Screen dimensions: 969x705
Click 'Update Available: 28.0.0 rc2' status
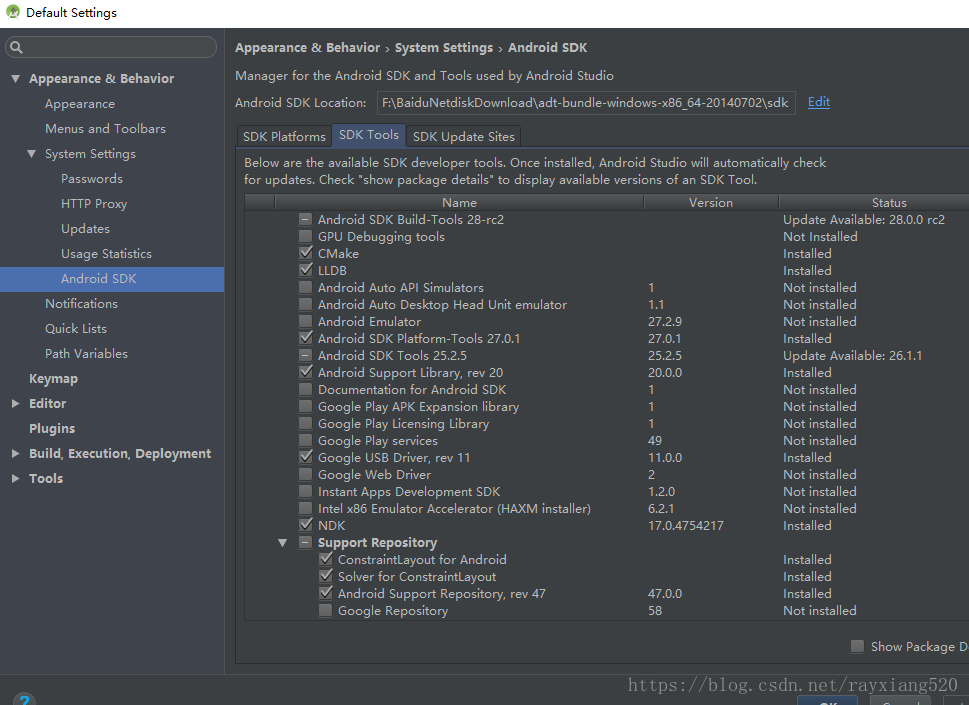click(x=863, y=219)
